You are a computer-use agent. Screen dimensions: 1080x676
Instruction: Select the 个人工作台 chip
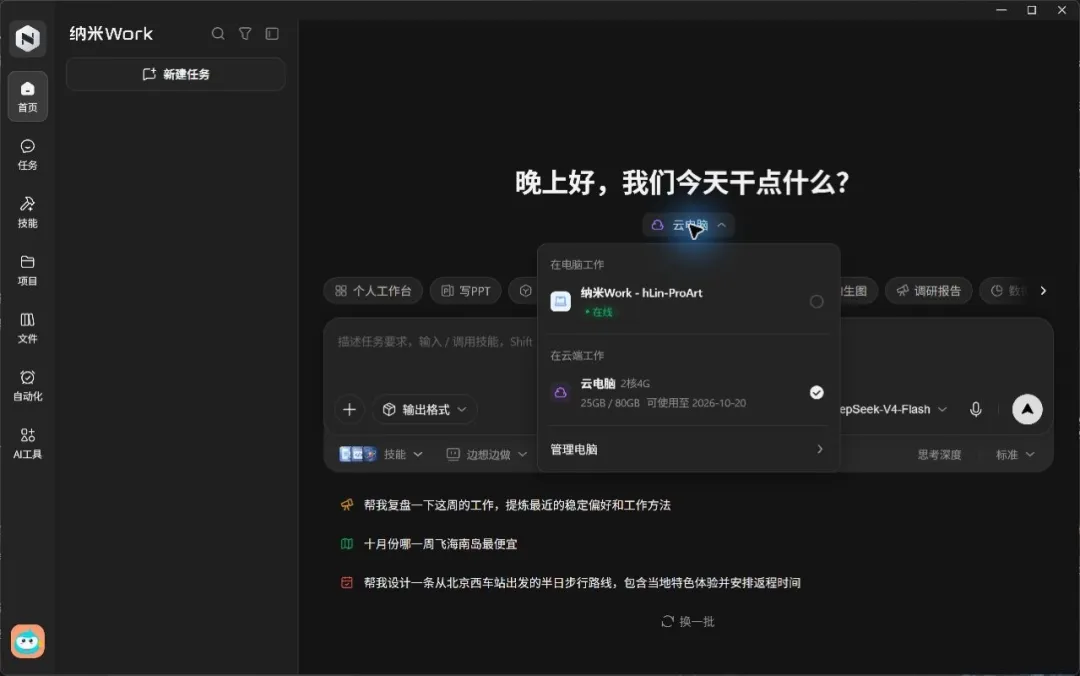pos(373,291)
